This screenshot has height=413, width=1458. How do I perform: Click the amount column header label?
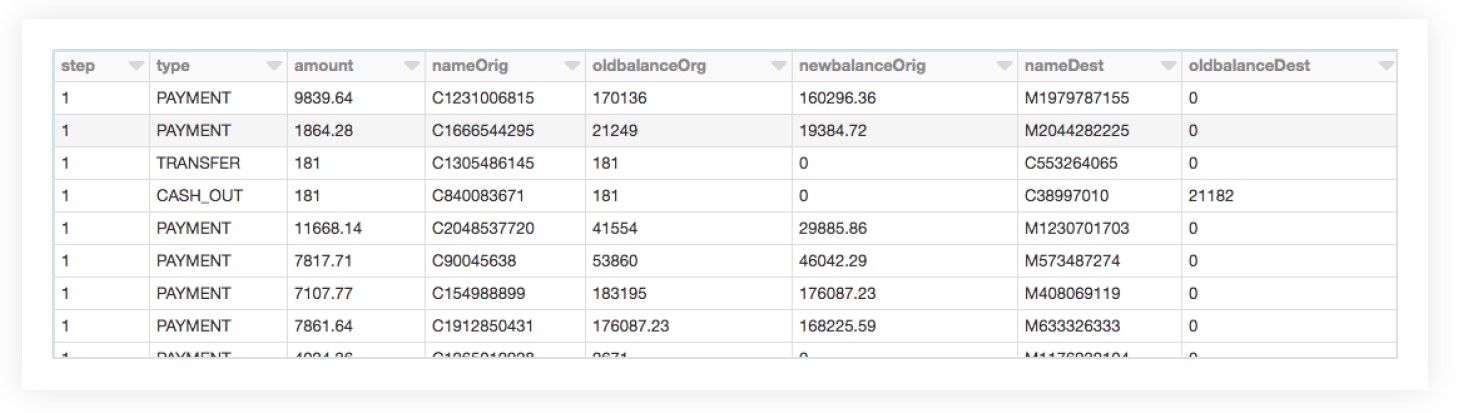[x=323, y=66]
